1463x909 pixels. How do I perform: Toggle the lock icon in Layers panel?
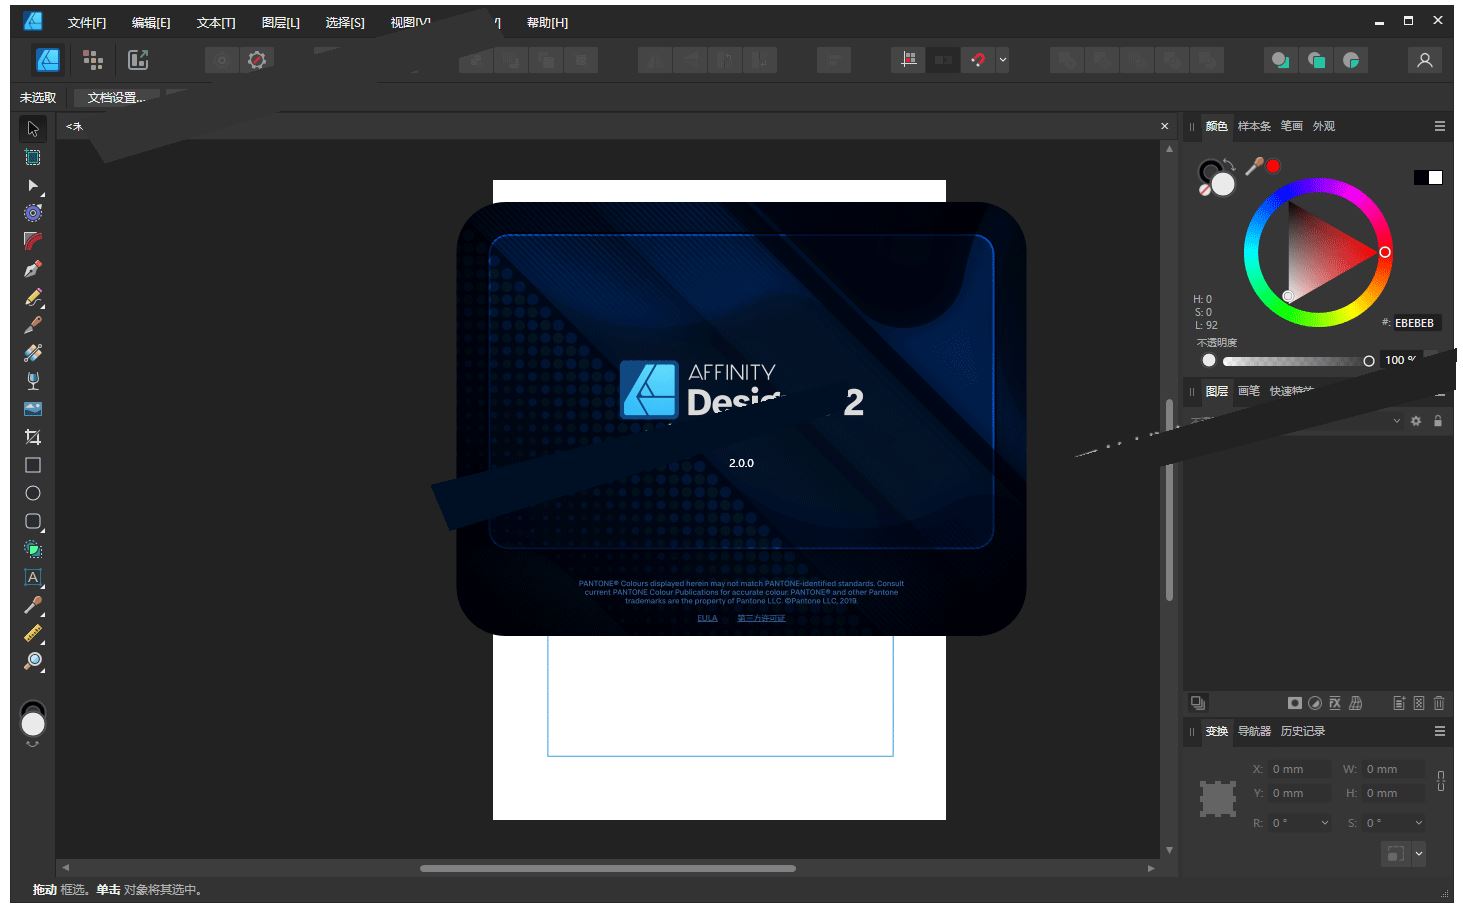(1438, 421)
